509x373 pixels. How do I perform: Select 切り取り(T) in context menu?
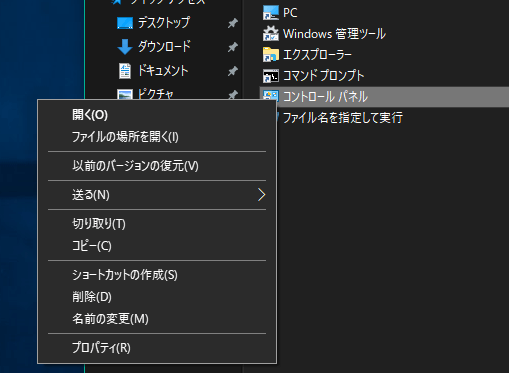tap(157, 224)
